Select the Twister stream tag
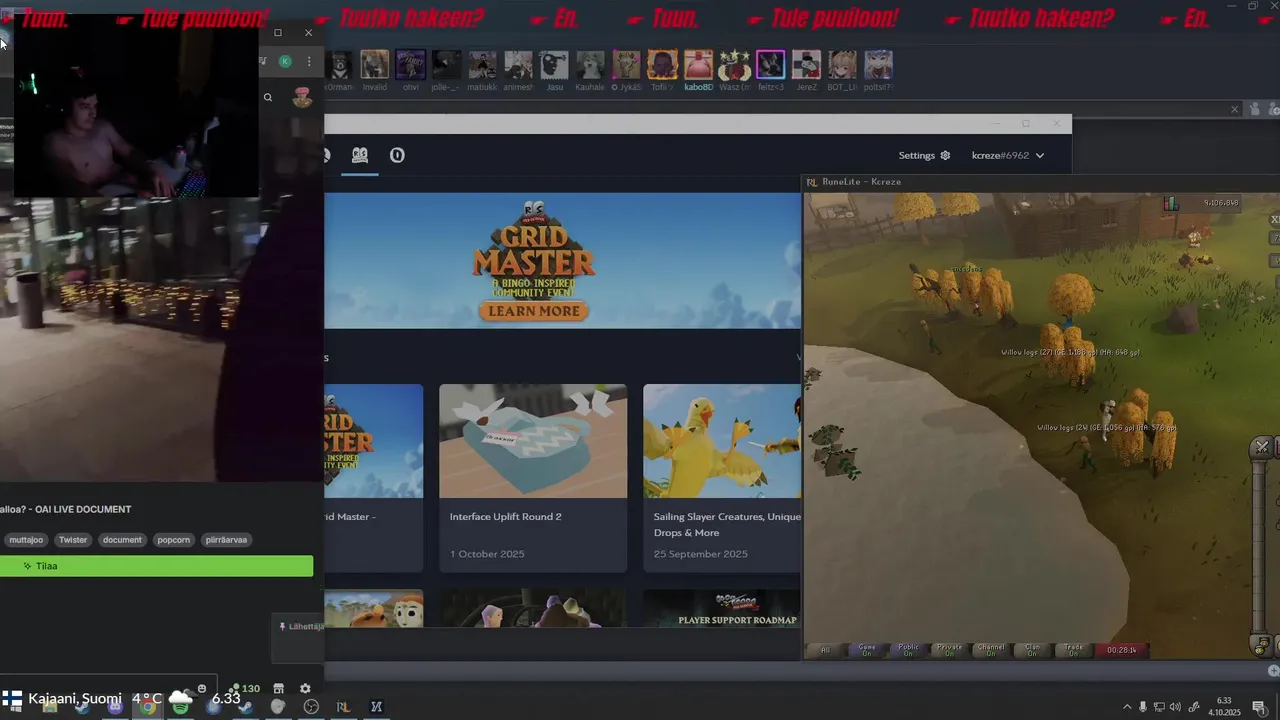This screenshot has height=720, width=1280. pyautogui.click(x=73, y=540)
